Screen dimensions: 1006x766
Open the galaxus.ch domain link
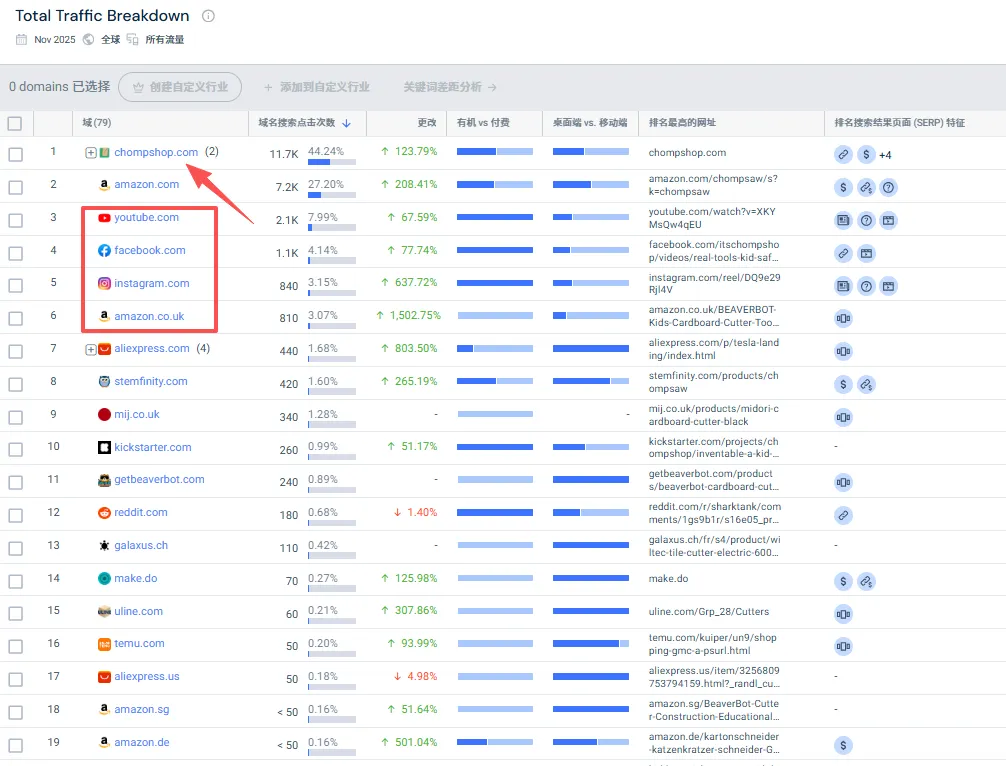pyautogui.click(x=141, y=545)
